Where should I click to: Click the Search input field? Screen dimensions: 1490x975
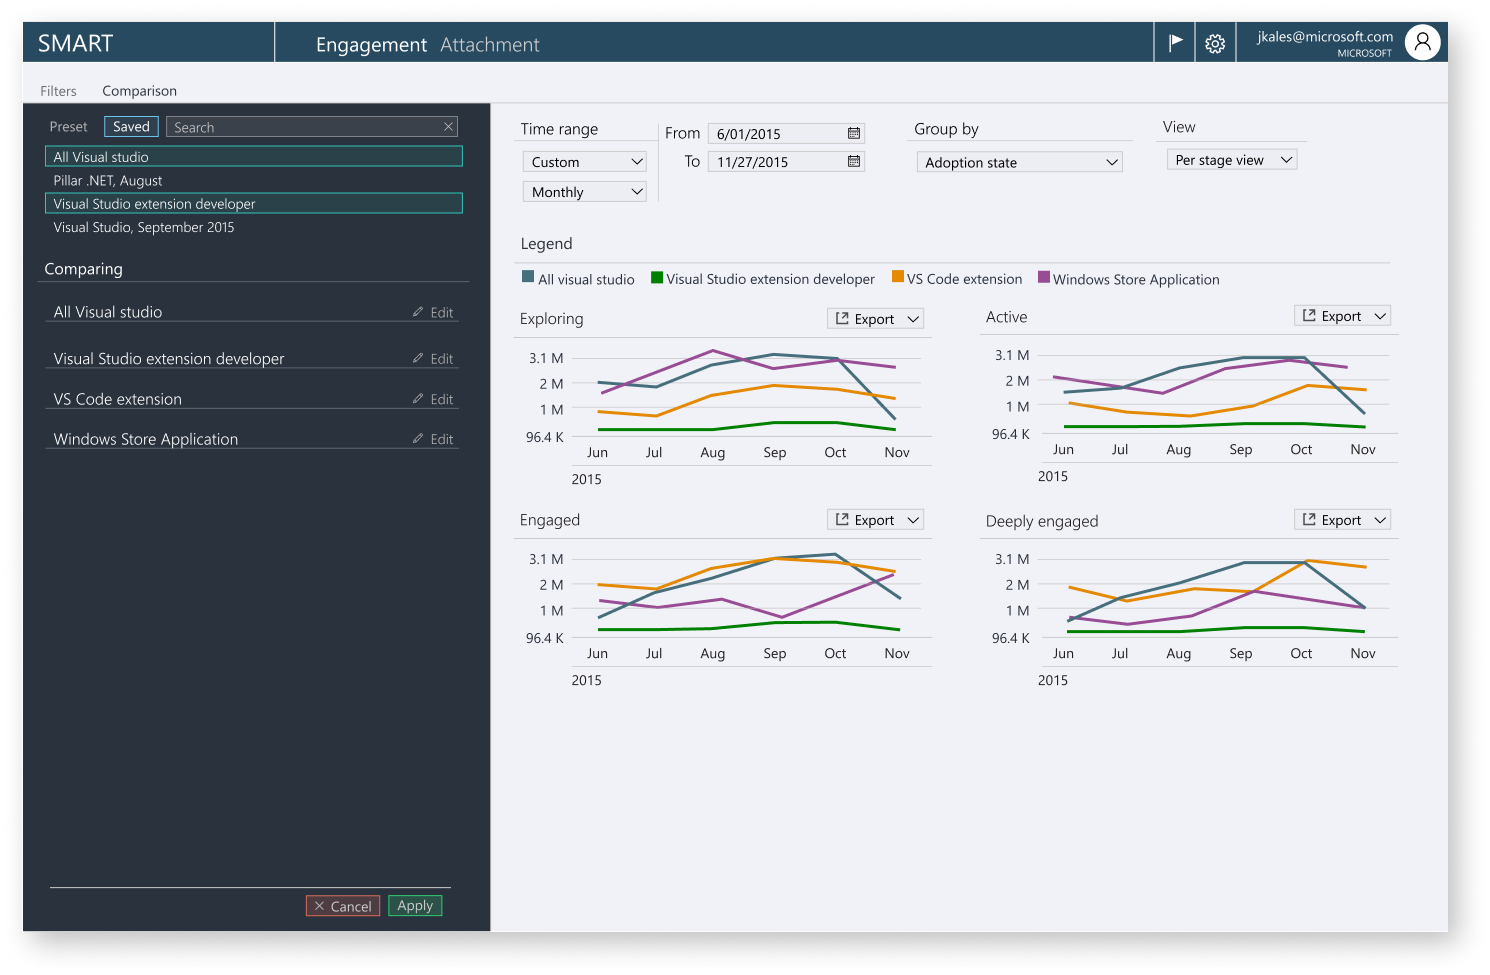[311, 127]
